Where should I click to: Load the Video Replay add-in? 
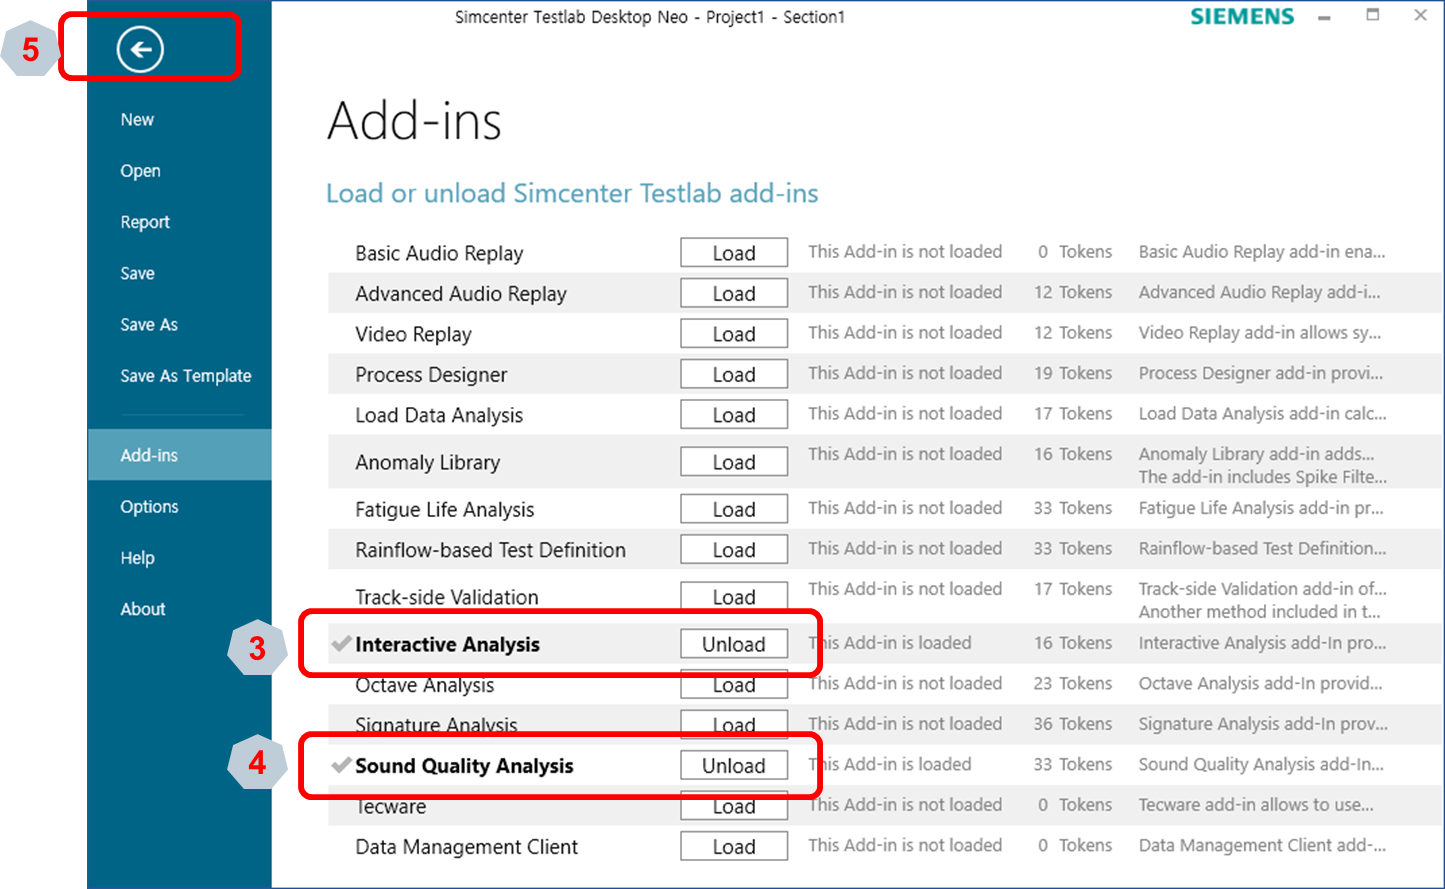pyautogui.click(x=734, y=334)
